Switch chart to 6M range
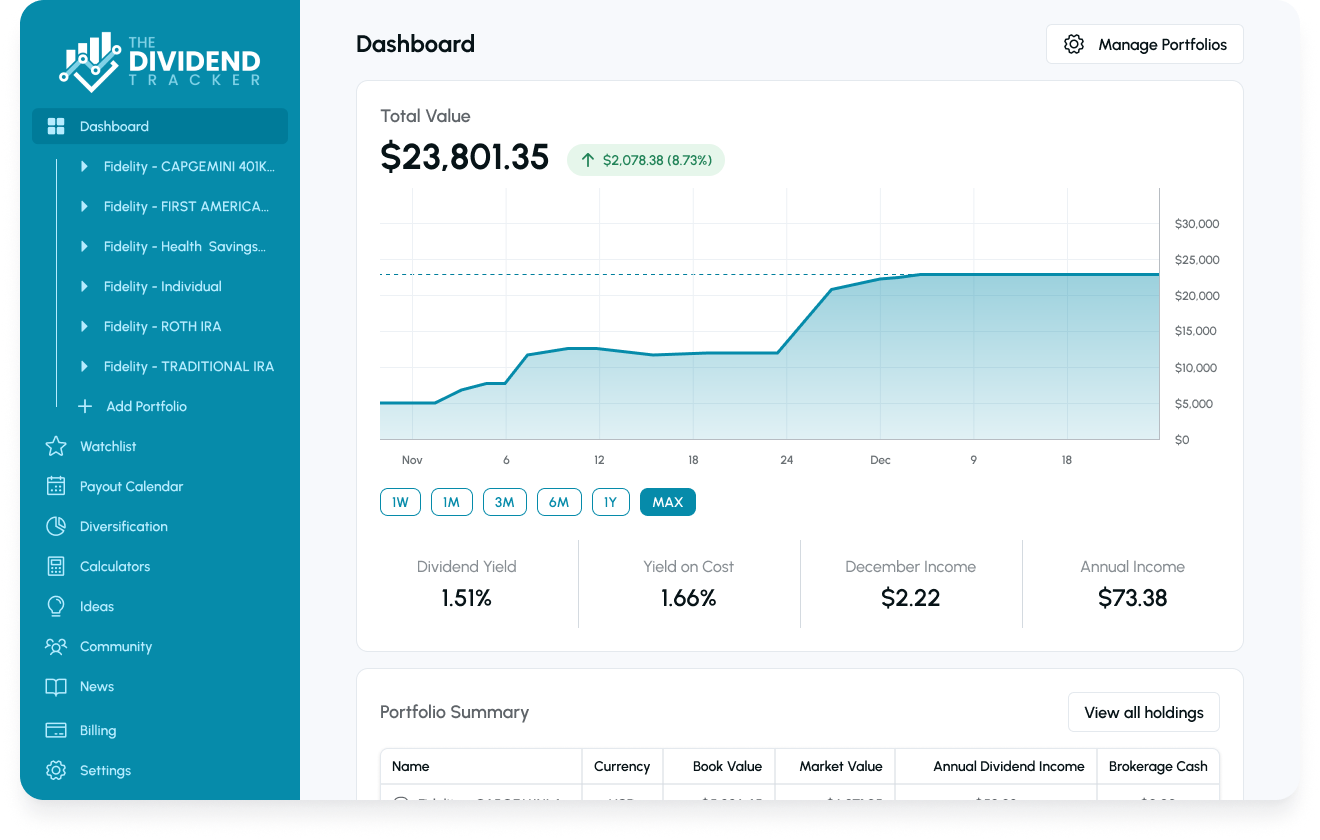 [x=559, y=502]
